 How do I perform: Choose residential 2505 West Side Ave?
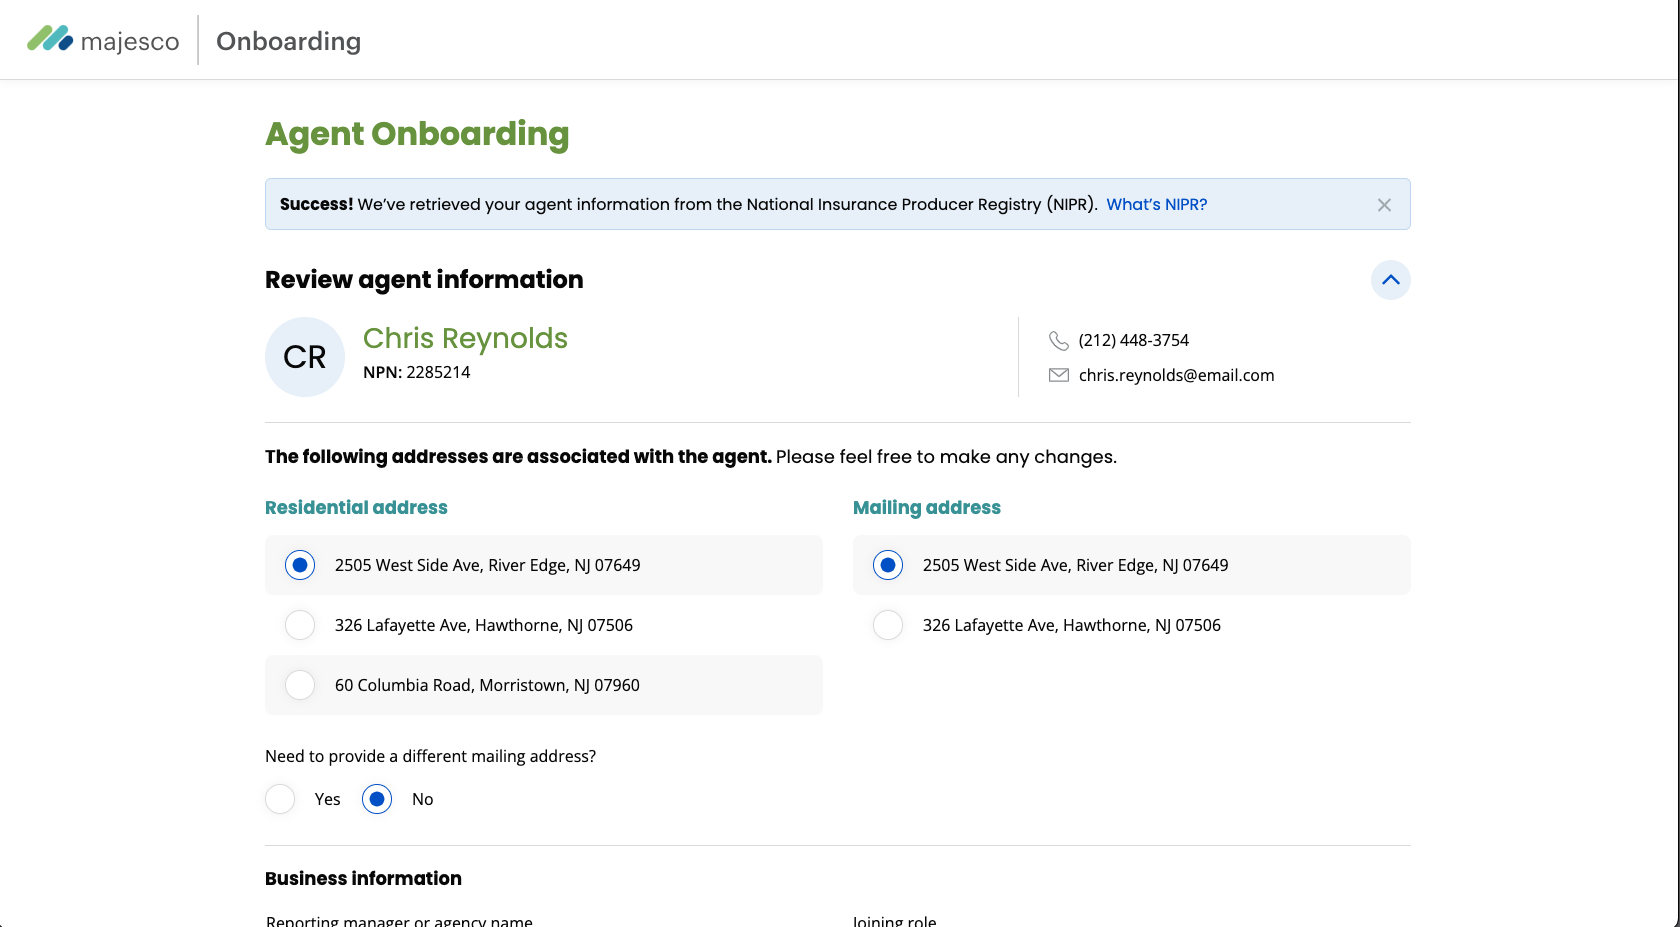click(x=300, y=565)
